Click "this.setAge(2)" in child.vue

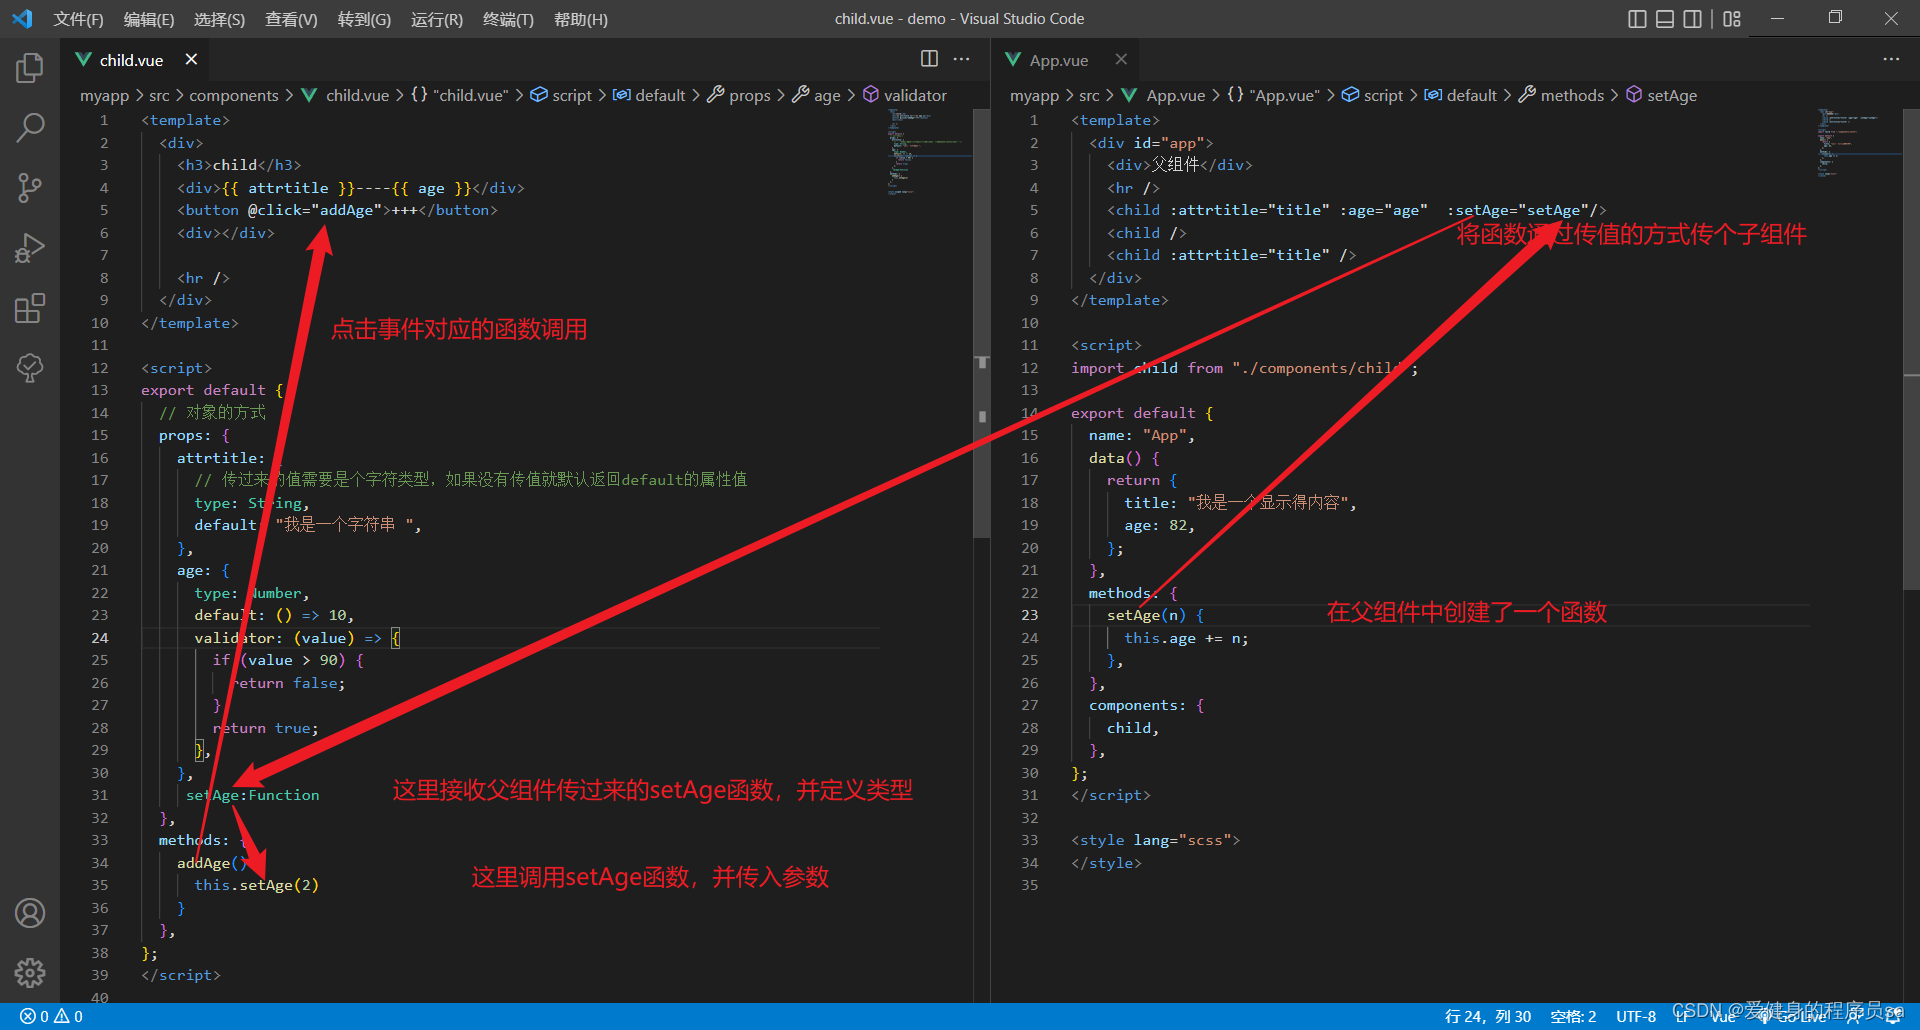click(x=257, y=885)
